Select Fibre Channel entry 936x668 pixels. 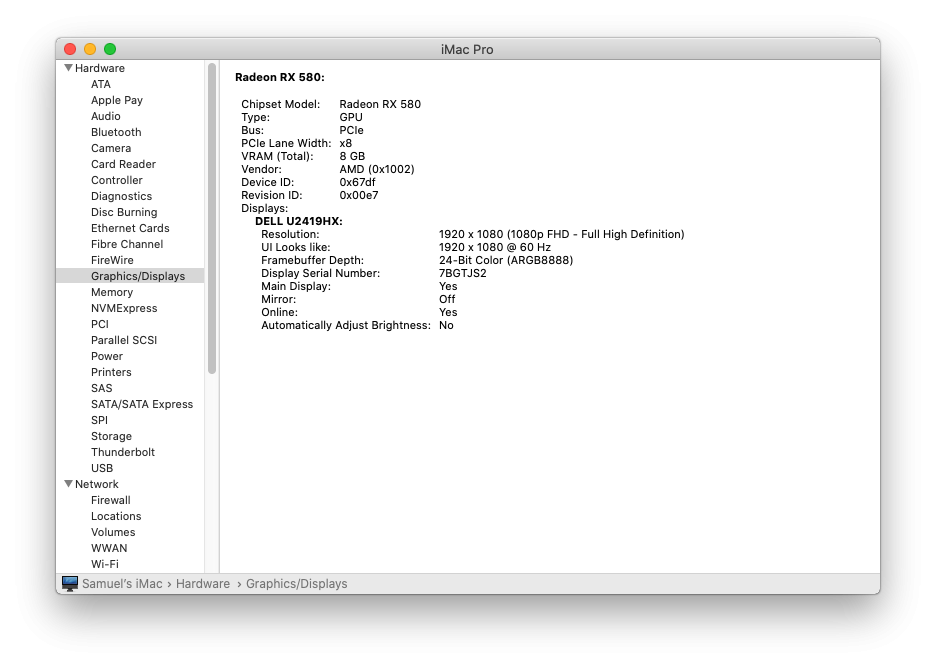[127, 244]
